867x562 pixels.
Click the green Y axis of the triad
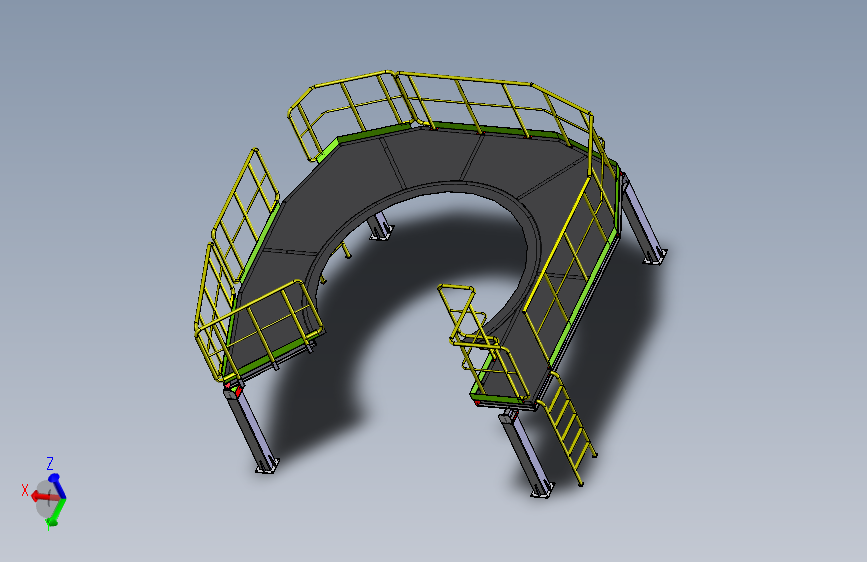tap(57, 513)
